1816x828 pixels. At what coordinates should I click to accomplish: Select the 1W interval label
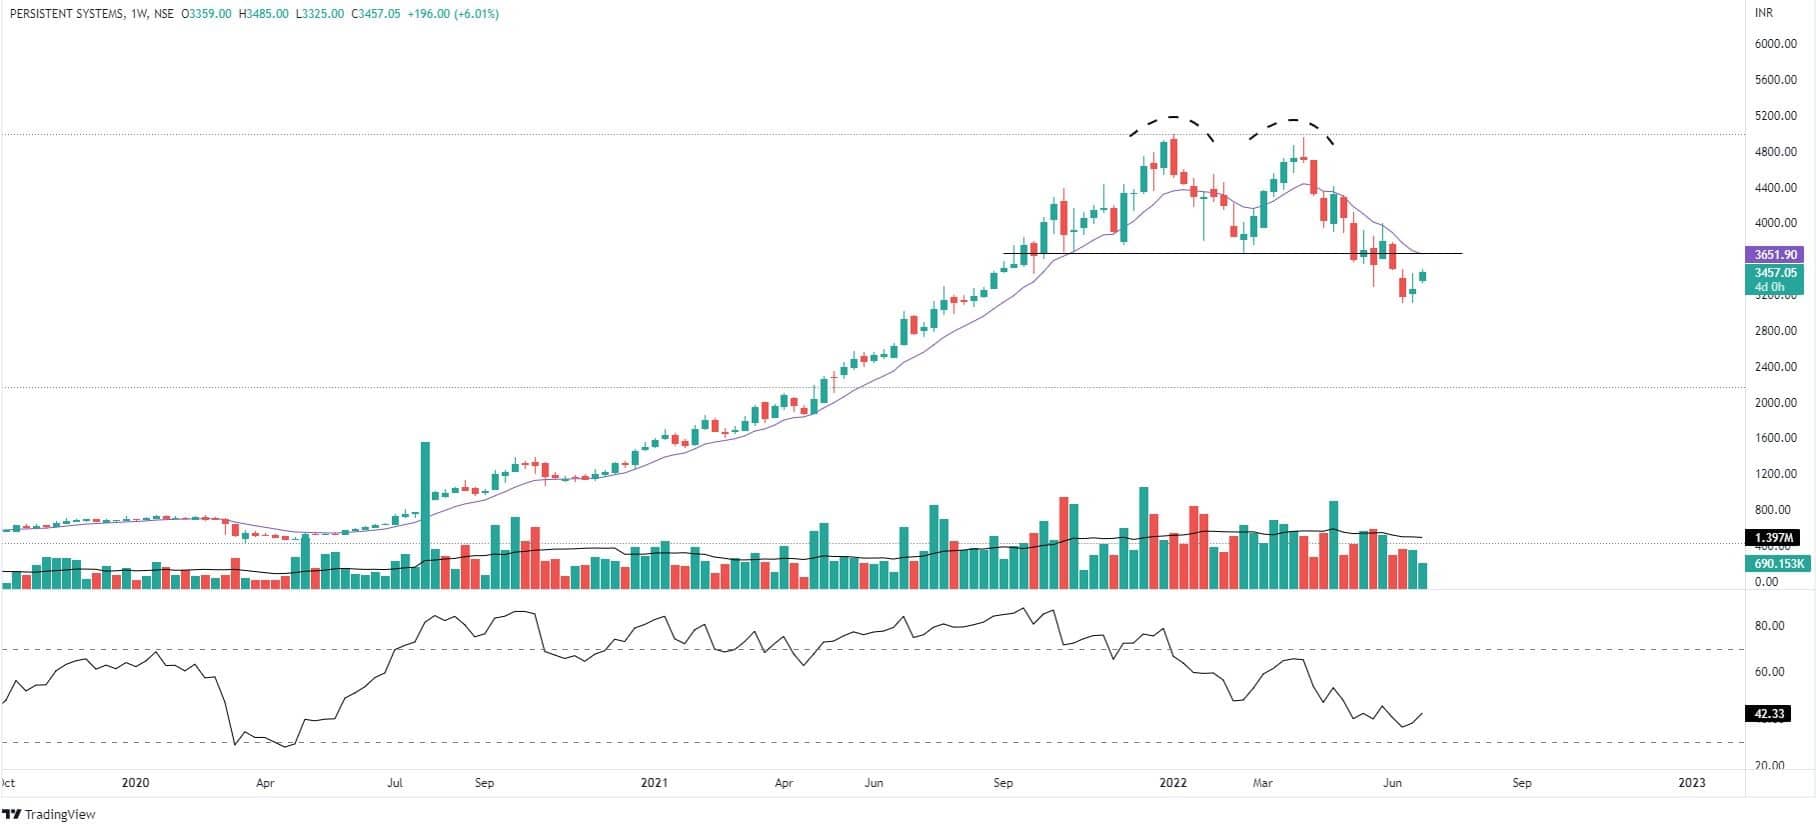[x=140, y=14]
